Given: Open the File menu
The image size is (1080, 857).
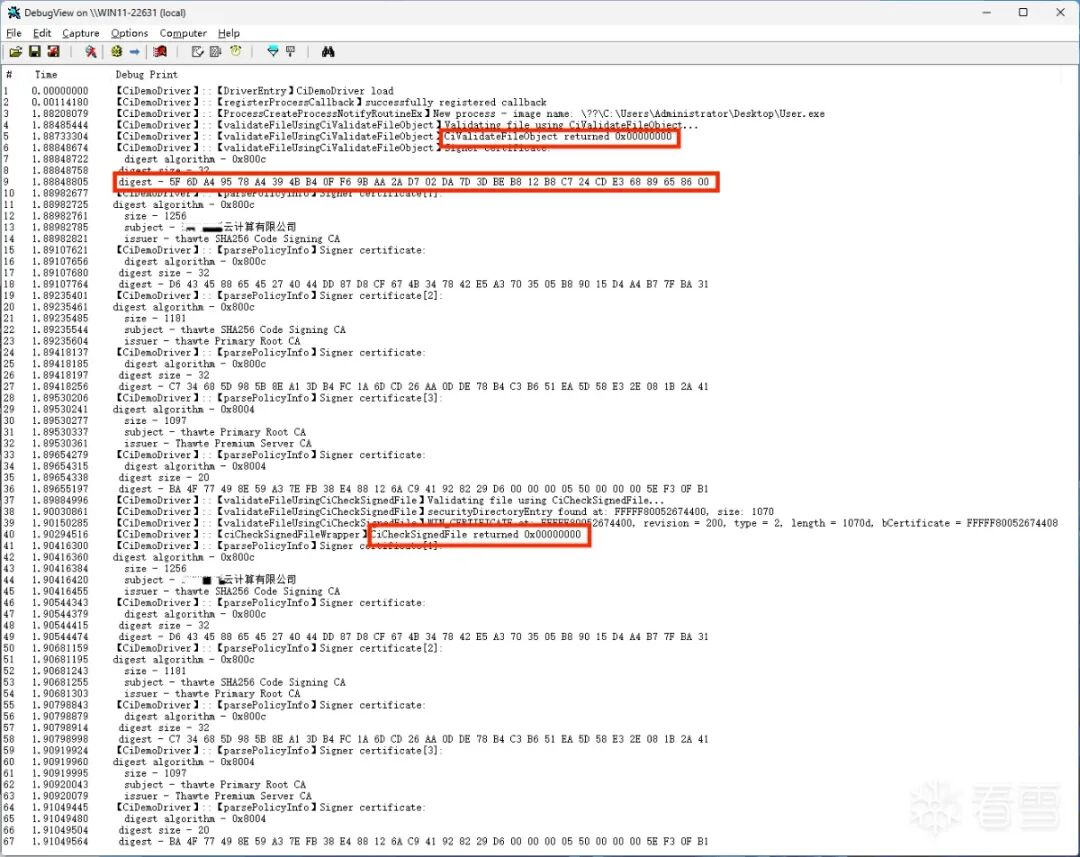Looking at the screenshot, I should coord(14,33).
